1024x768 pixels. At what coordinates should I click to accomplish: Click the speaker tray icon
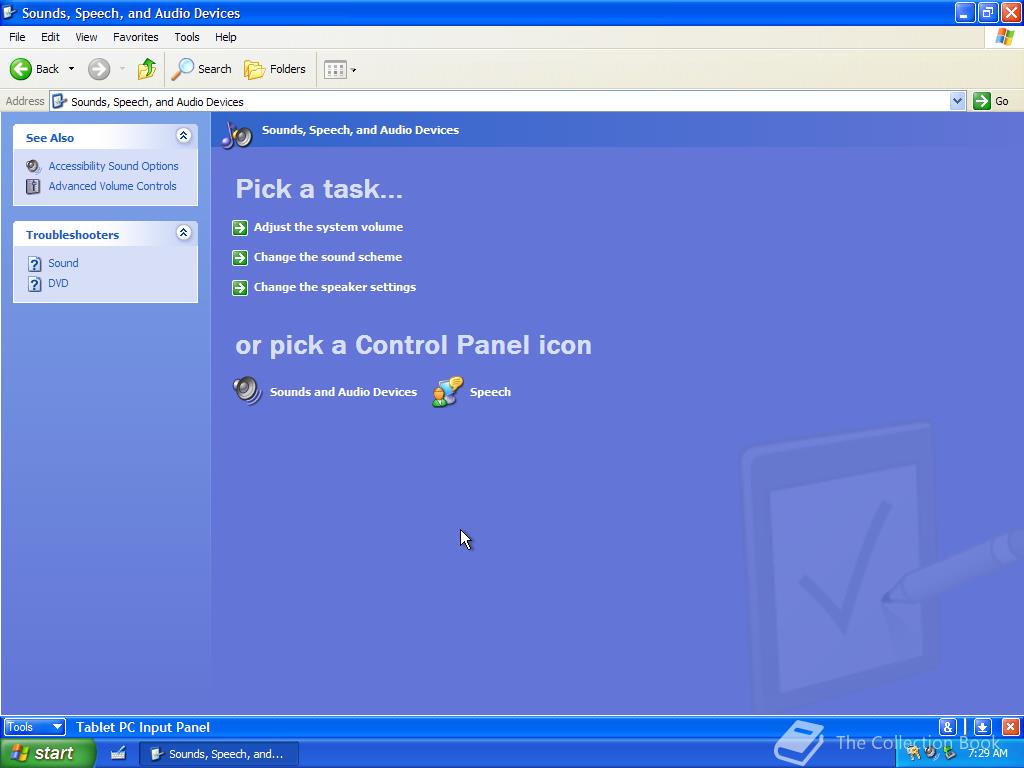point(931,753)
